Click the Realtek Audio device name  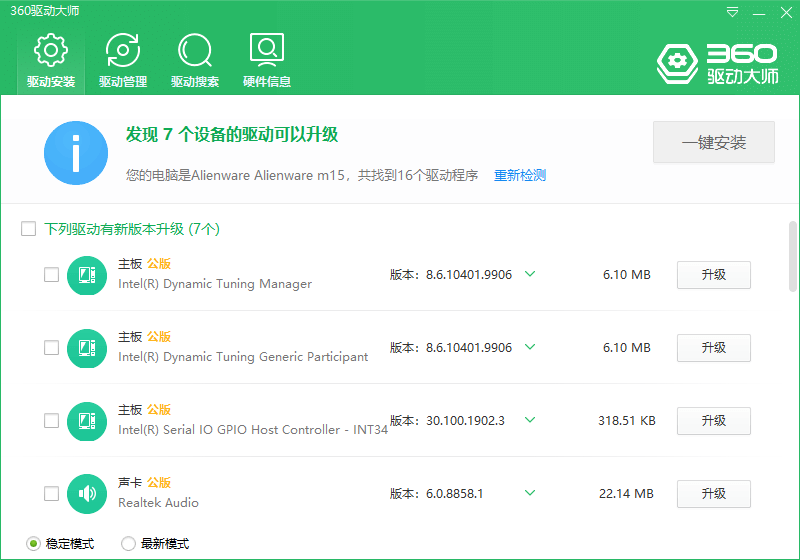tap(158, 503)
